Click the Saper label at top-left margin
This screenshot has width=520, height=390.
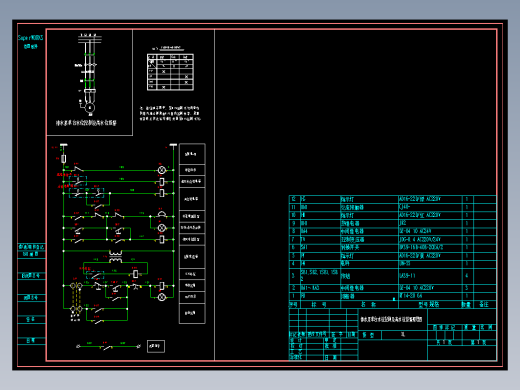coord(30,38)
